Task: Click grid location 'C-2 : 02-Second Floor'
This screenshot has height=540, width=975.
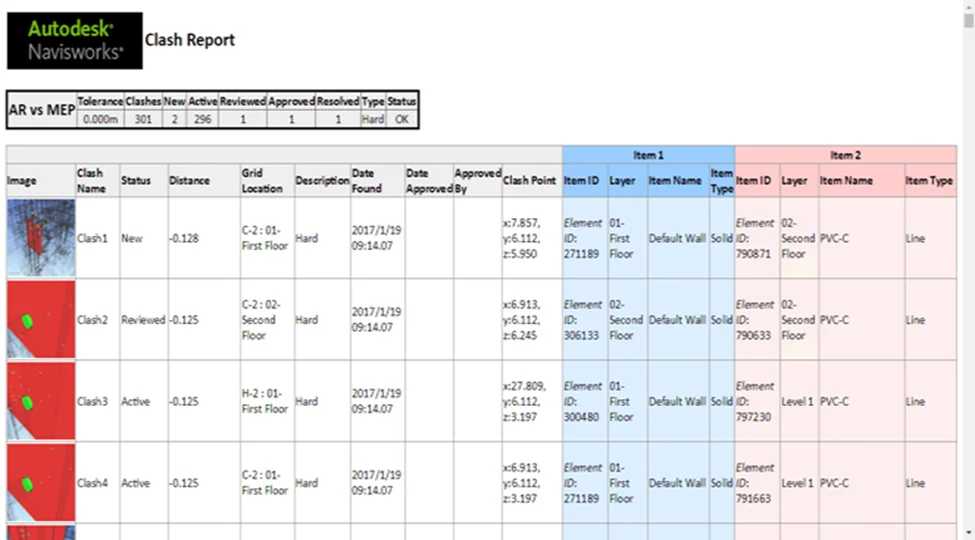Action: tap(261, 320)
